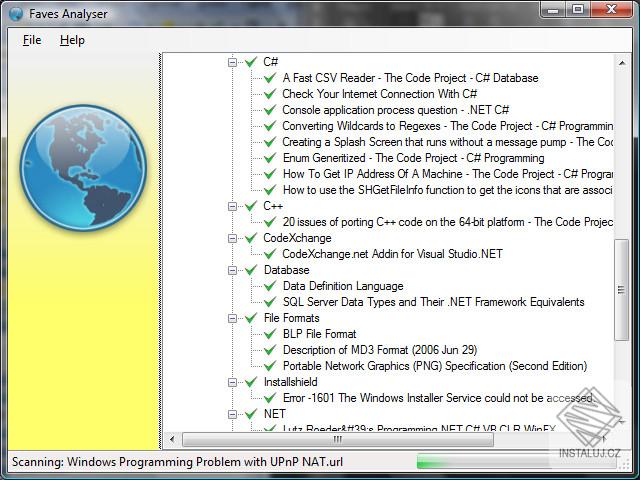This screenshot has height=480, width=640.
Task: Click green checkmark beside C# folder
Action: (251, 62)
